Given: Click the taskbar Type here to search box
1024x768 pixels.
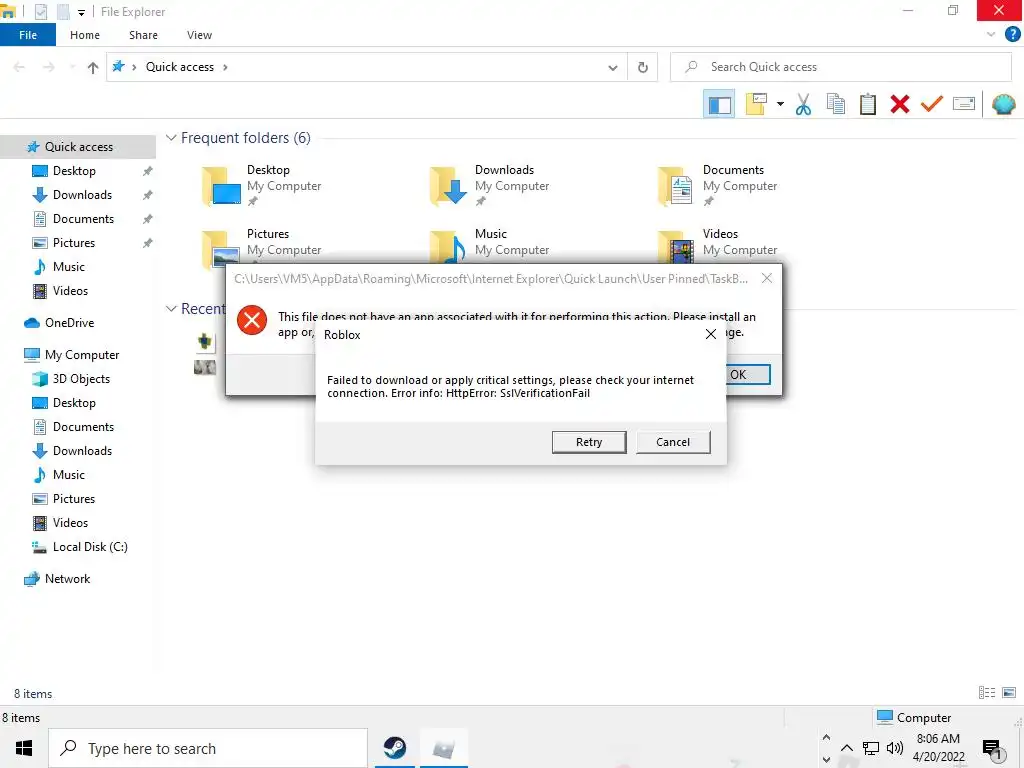Looking at the screenshot, I should point(208,748).
